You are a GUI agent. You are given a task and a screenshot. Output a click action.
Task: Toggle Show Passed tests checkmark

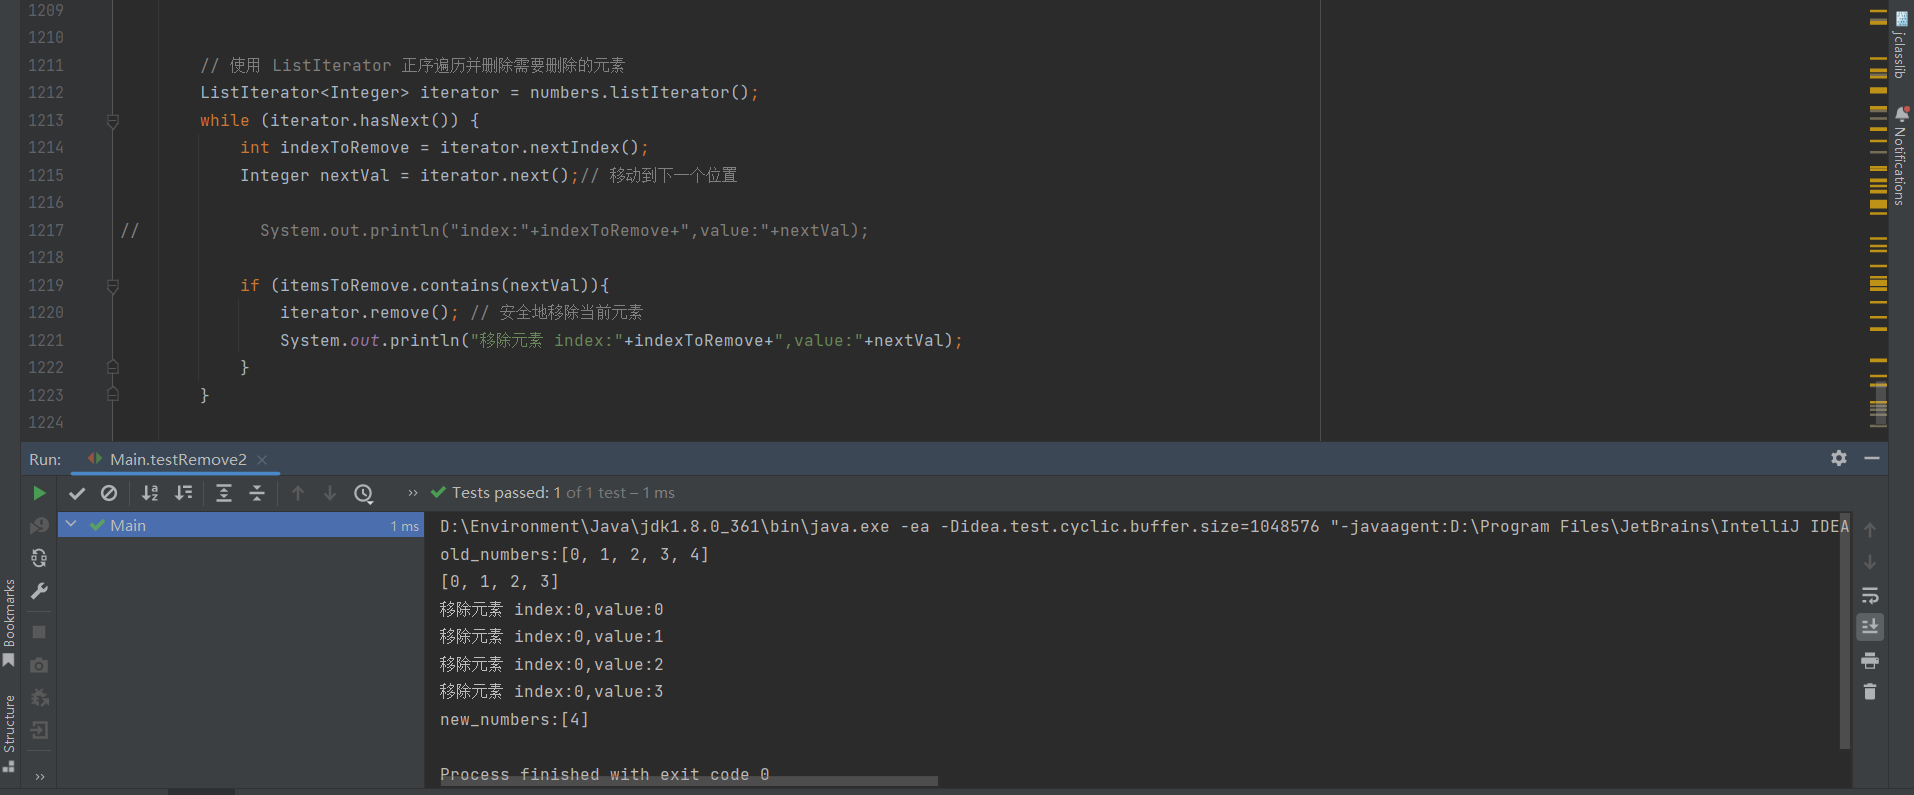pyautogui.click(x=77, y=493)
